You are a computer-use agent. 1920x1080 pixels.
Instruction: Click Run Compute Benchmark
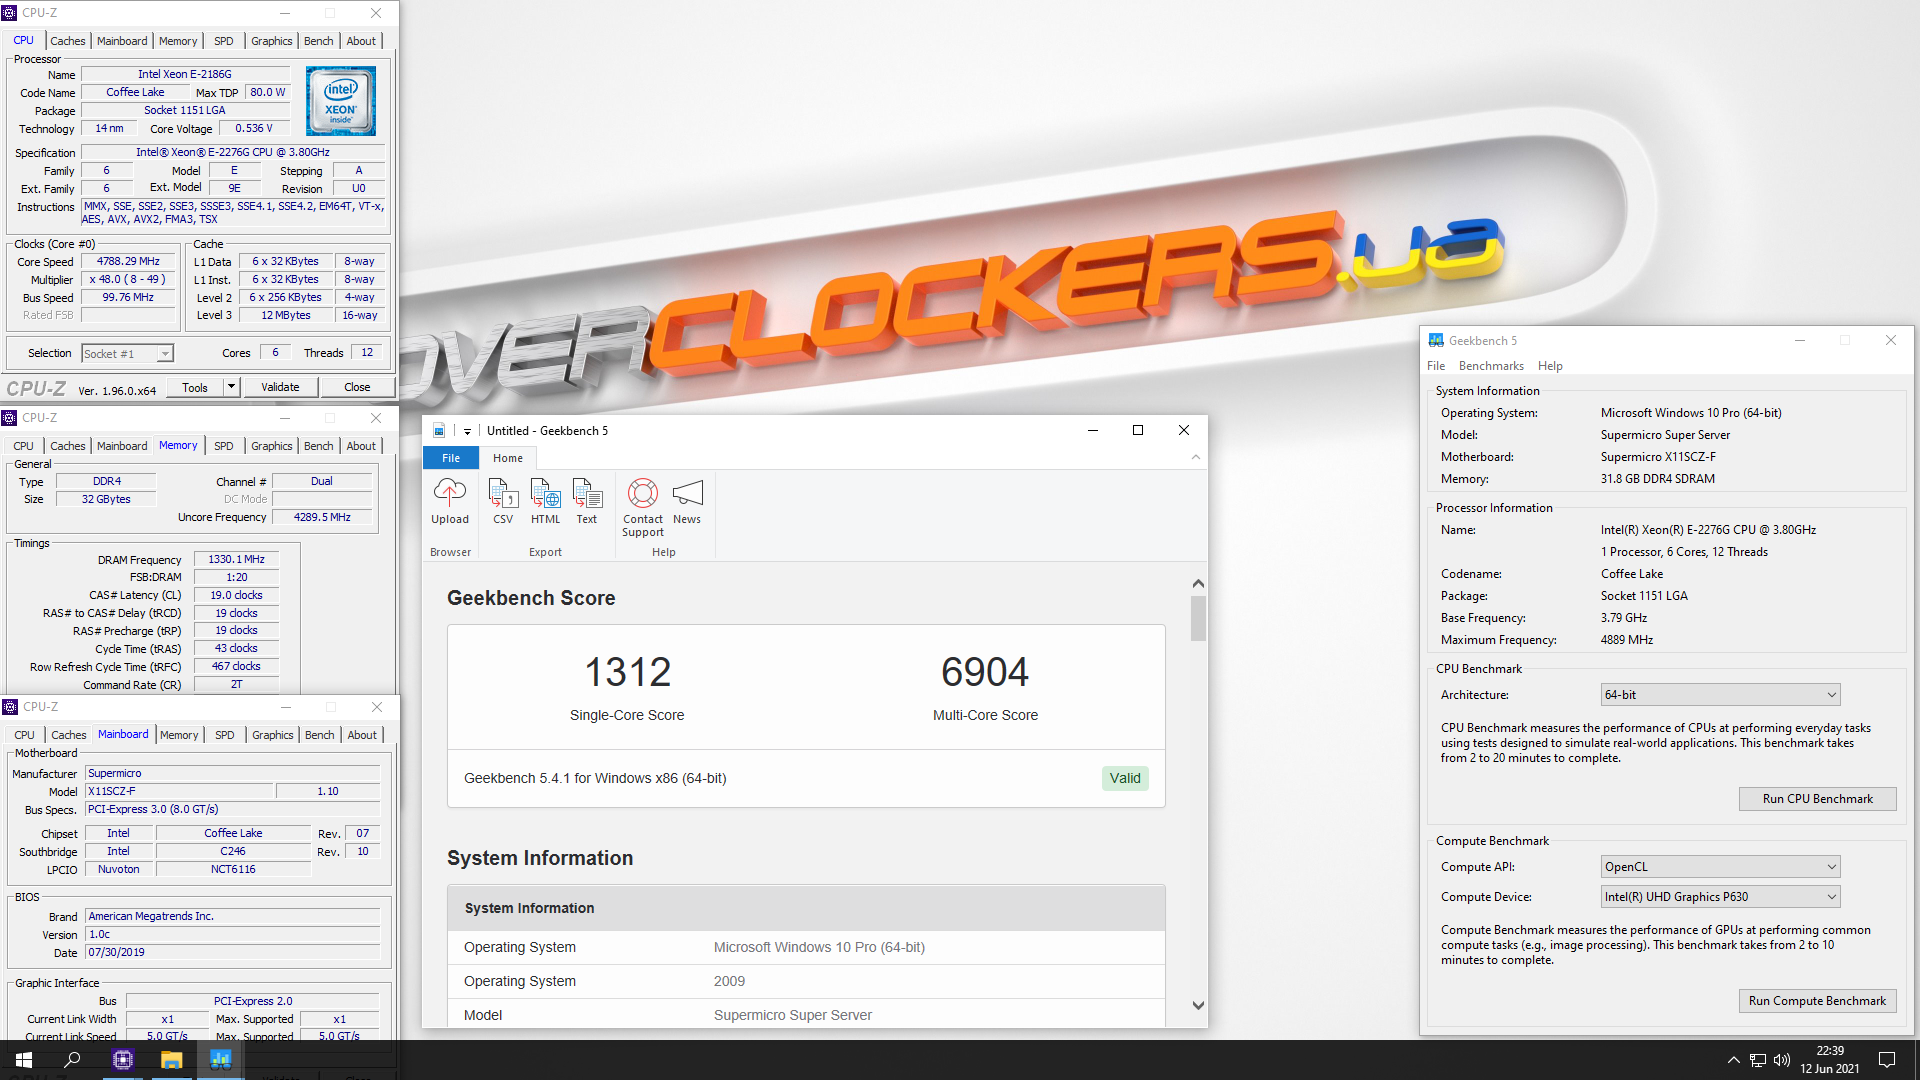click(1817, 1001)
